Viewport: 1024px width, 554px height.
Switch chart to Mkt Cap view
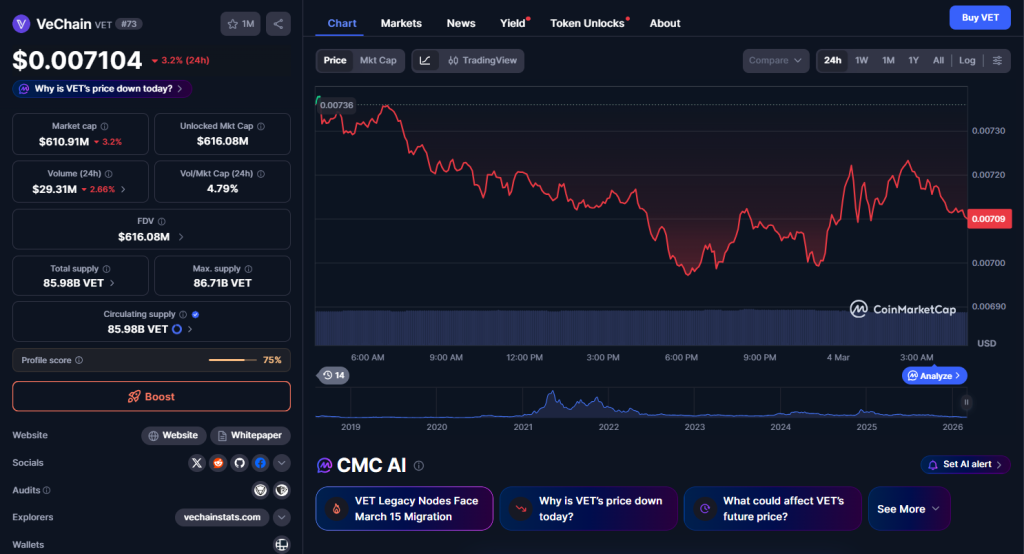(x=378, y=60)
